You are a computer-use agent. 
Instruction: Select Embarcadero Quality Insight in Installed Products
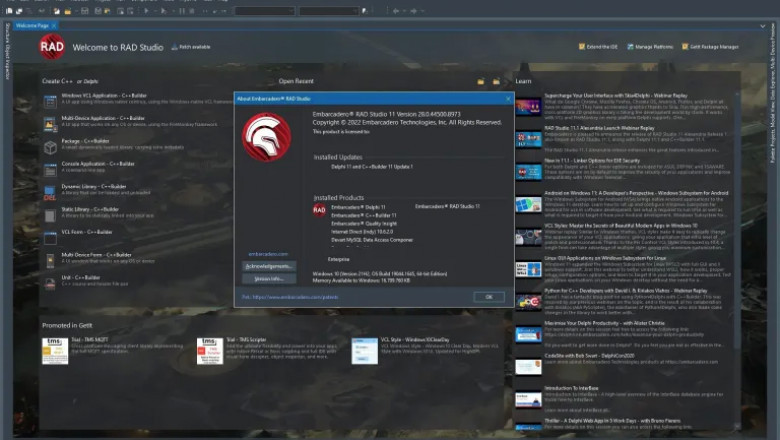[364, 224]
